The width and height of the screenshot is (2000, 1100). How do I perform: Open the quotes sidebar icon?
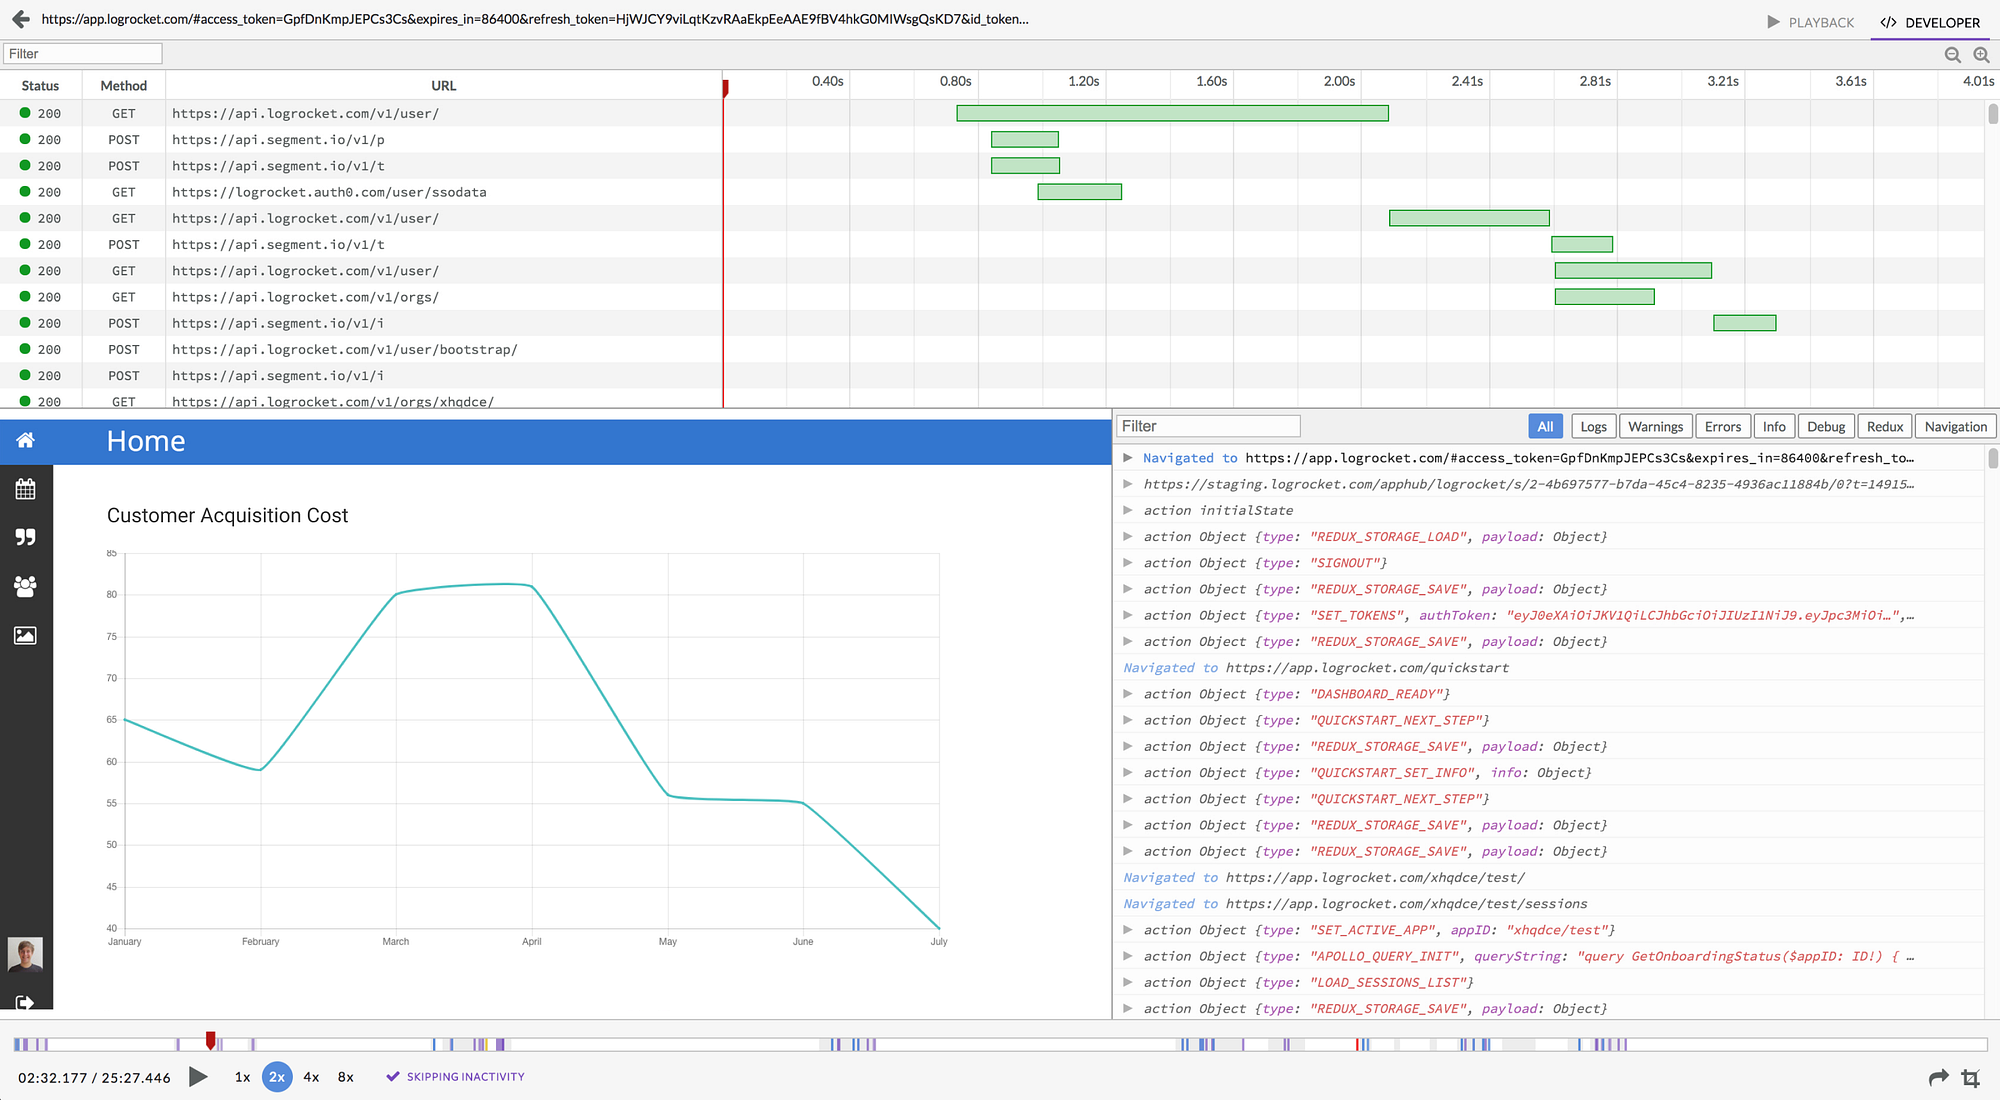click(x=26, y=538)
